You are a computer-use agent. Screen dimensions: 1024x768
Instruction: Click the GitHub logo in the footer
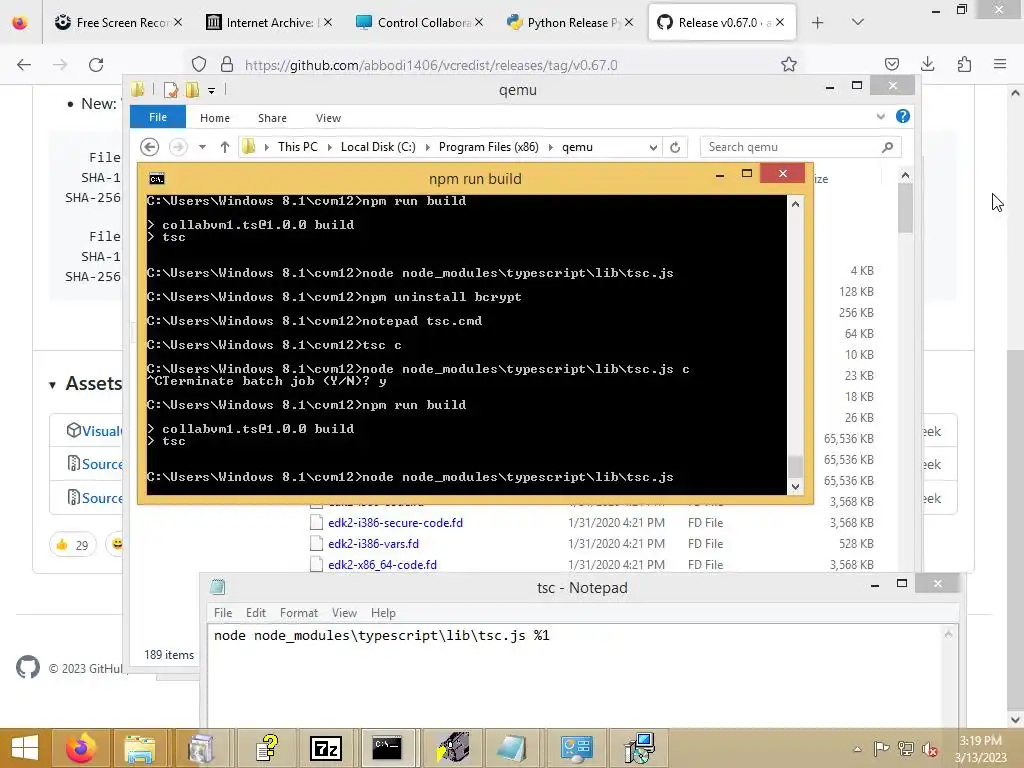pyautogui.click(x=27, y=667)
